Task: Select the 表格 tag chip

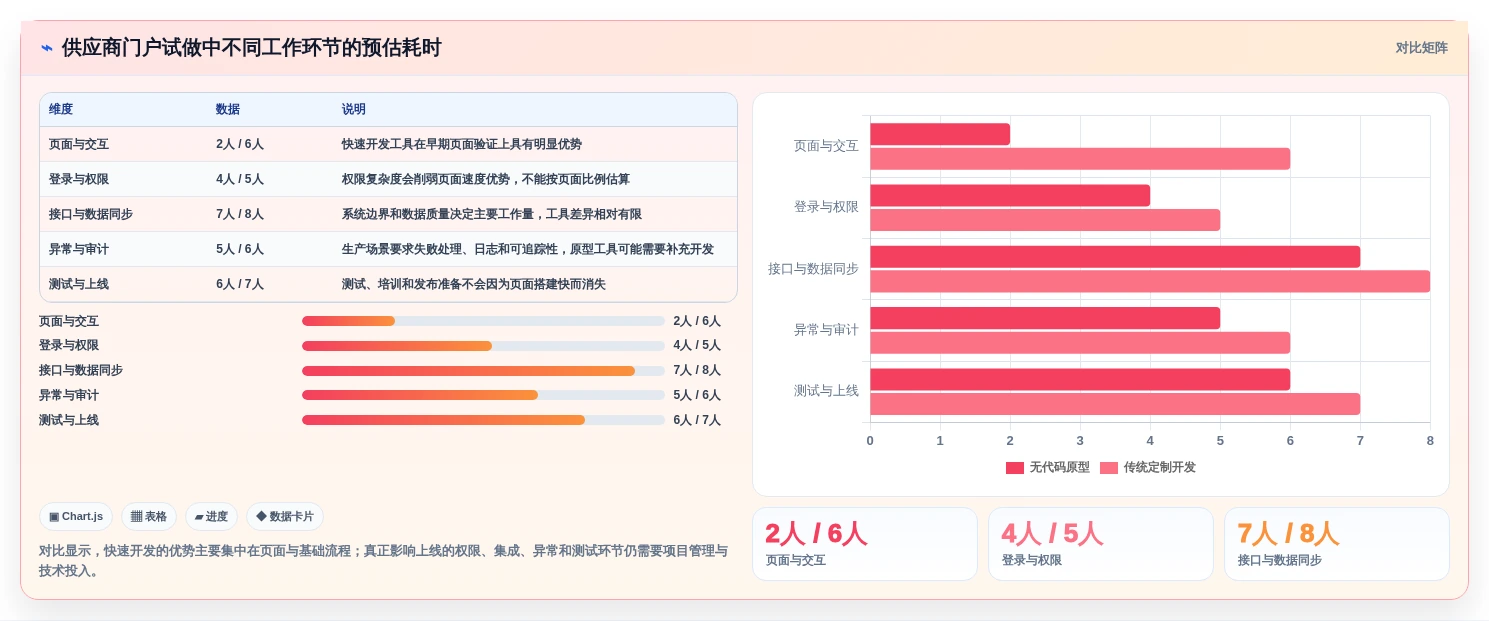Action: point(149,517)
